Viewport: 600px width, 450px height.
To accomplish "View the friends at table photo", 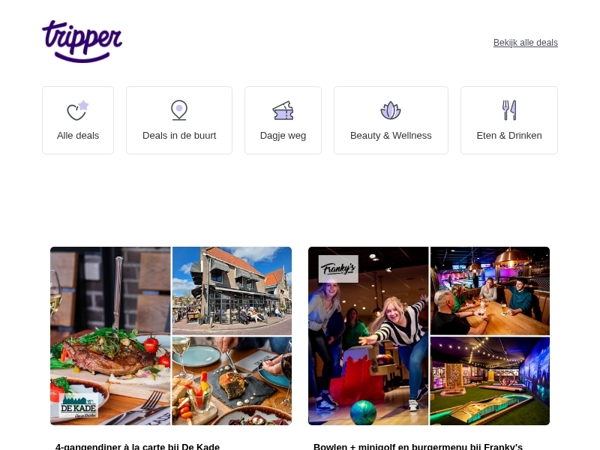I will 490,291.
